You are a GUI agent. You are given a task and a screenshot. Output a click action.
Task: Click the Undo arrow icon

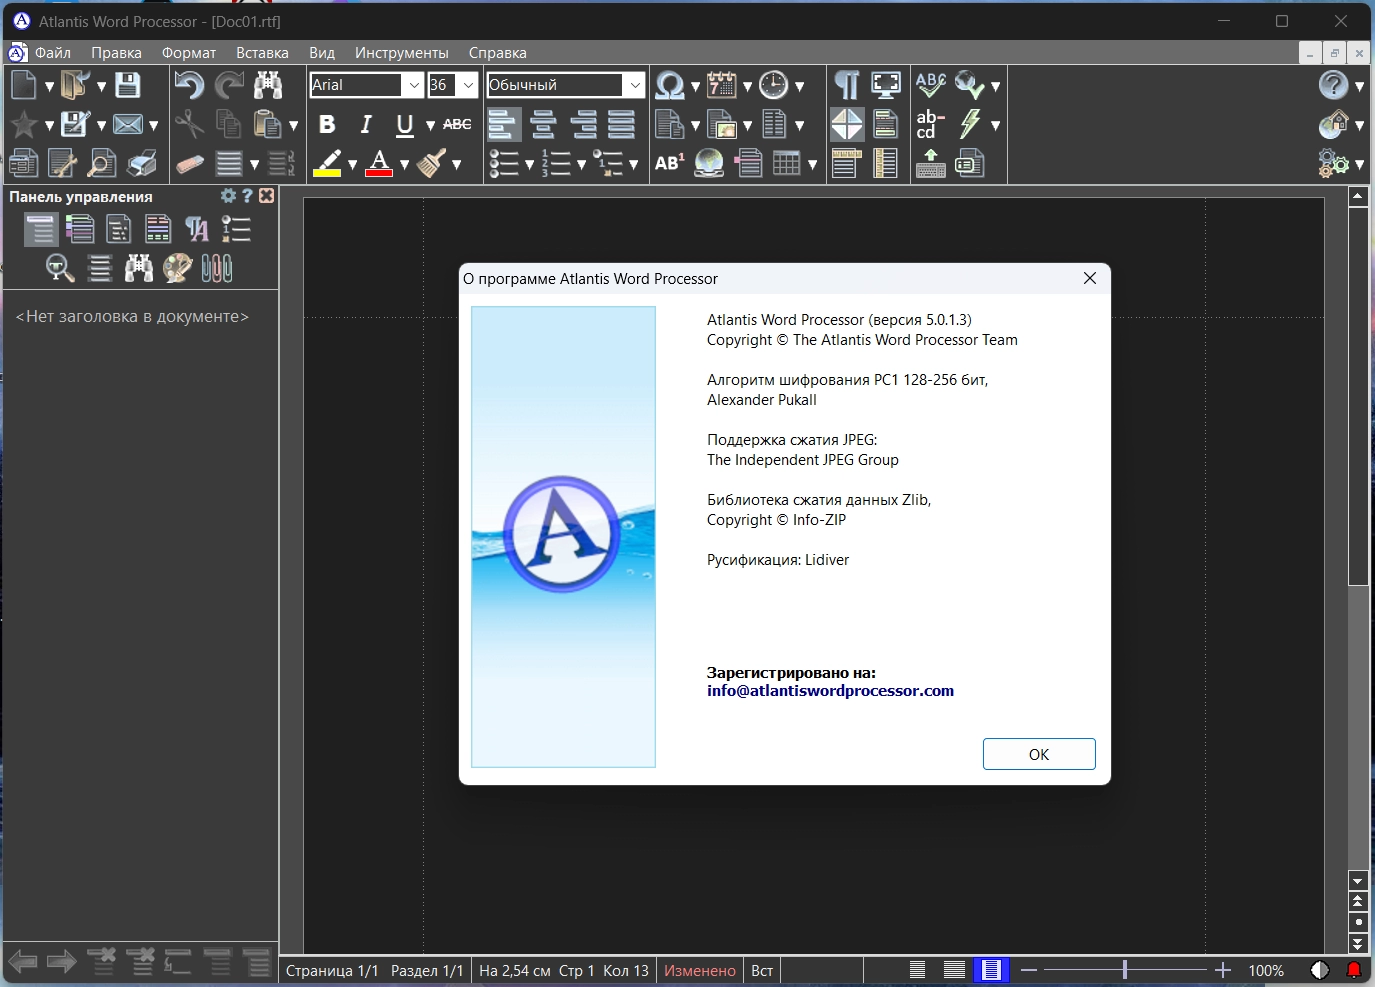pyautogui.click(x=188, y=85)
